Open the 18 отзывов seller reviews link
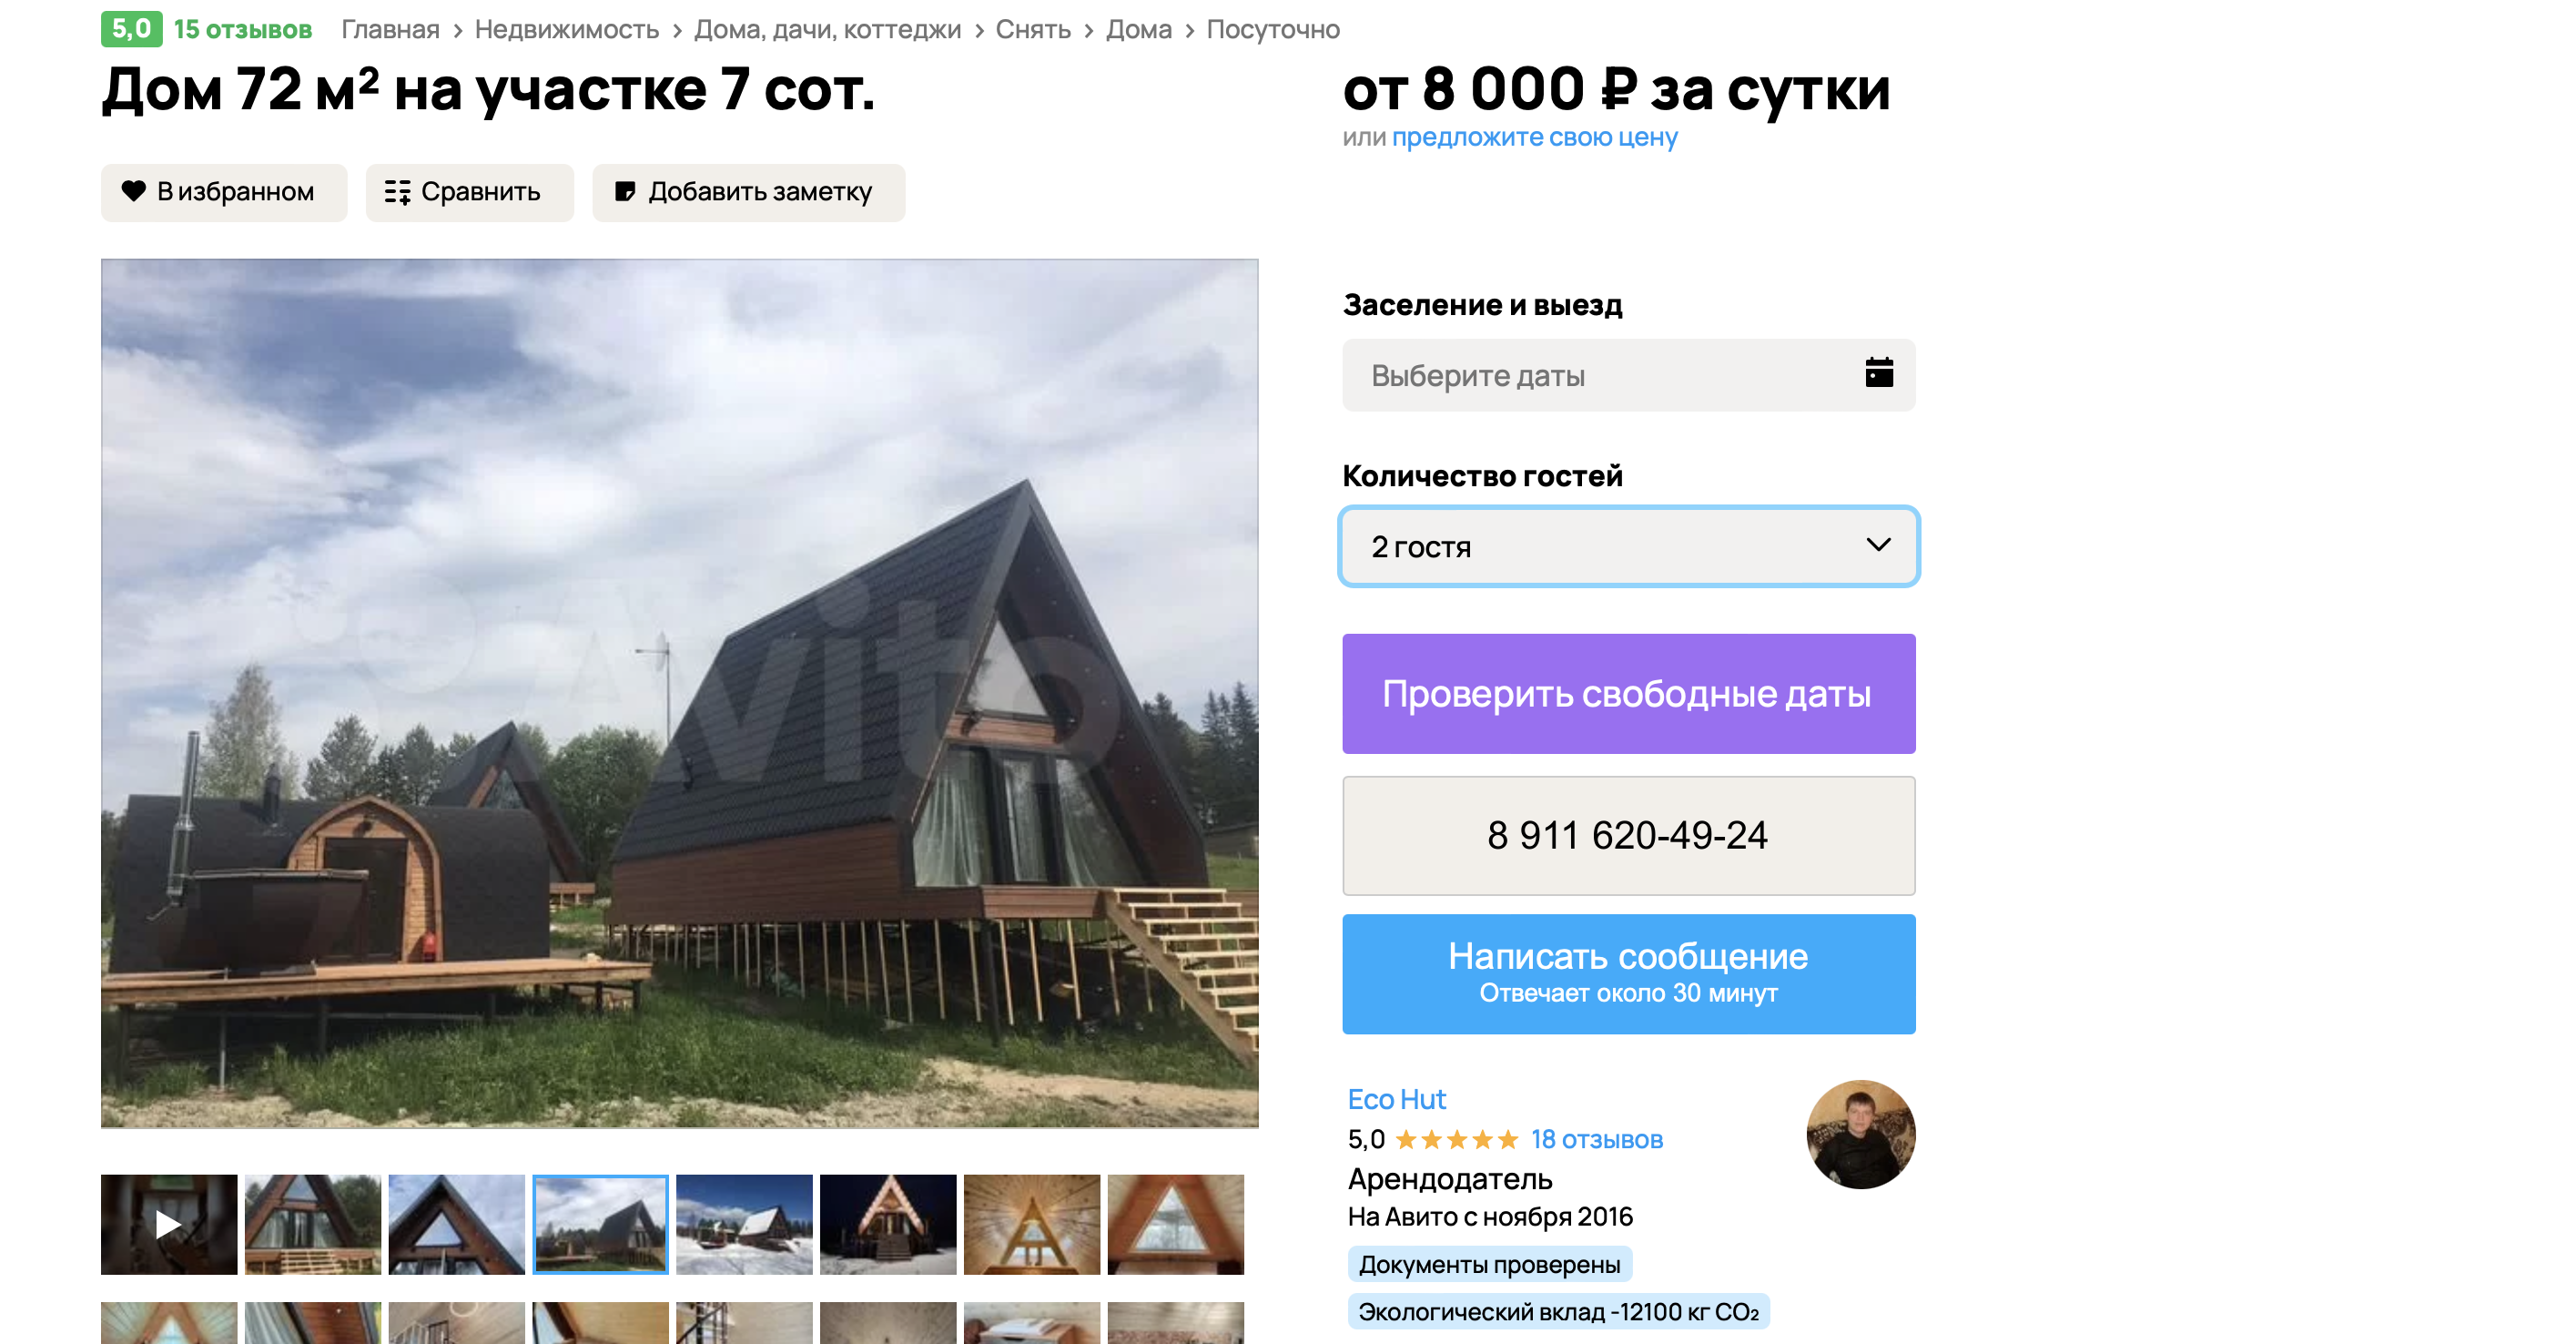2576x1344 pixels. (x=1596, y=1139)
